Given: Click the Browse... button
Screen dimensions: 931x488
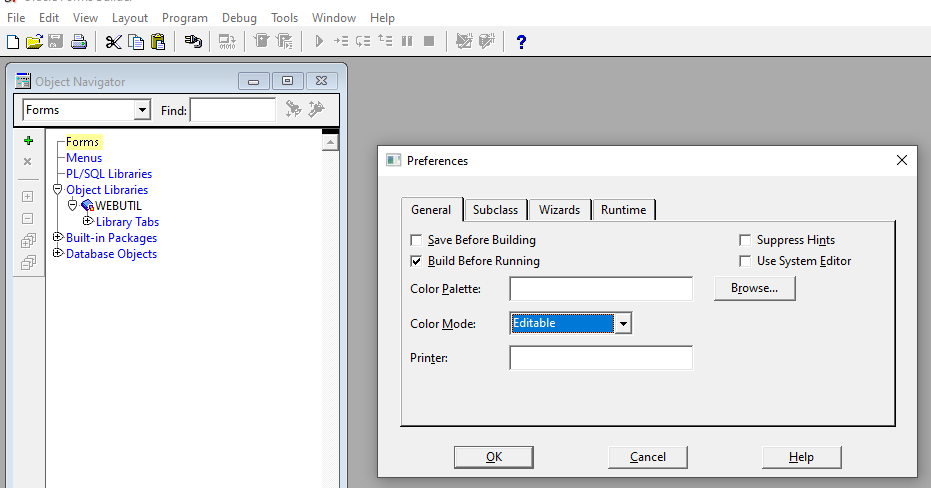Looking at the screenshot, I should point(755,289).
